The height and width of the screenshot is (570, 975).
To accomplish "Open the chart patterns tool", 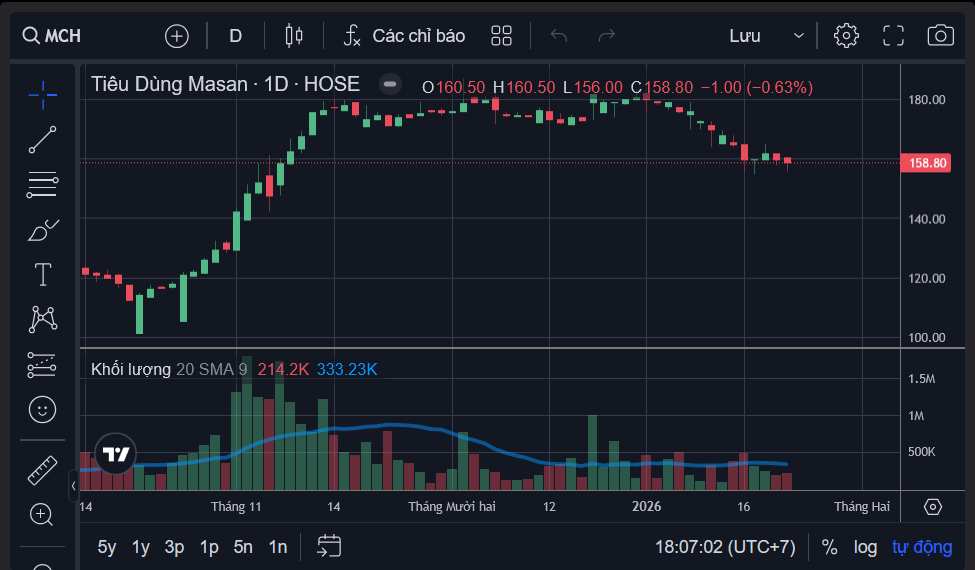I will [x=42, y=320].
